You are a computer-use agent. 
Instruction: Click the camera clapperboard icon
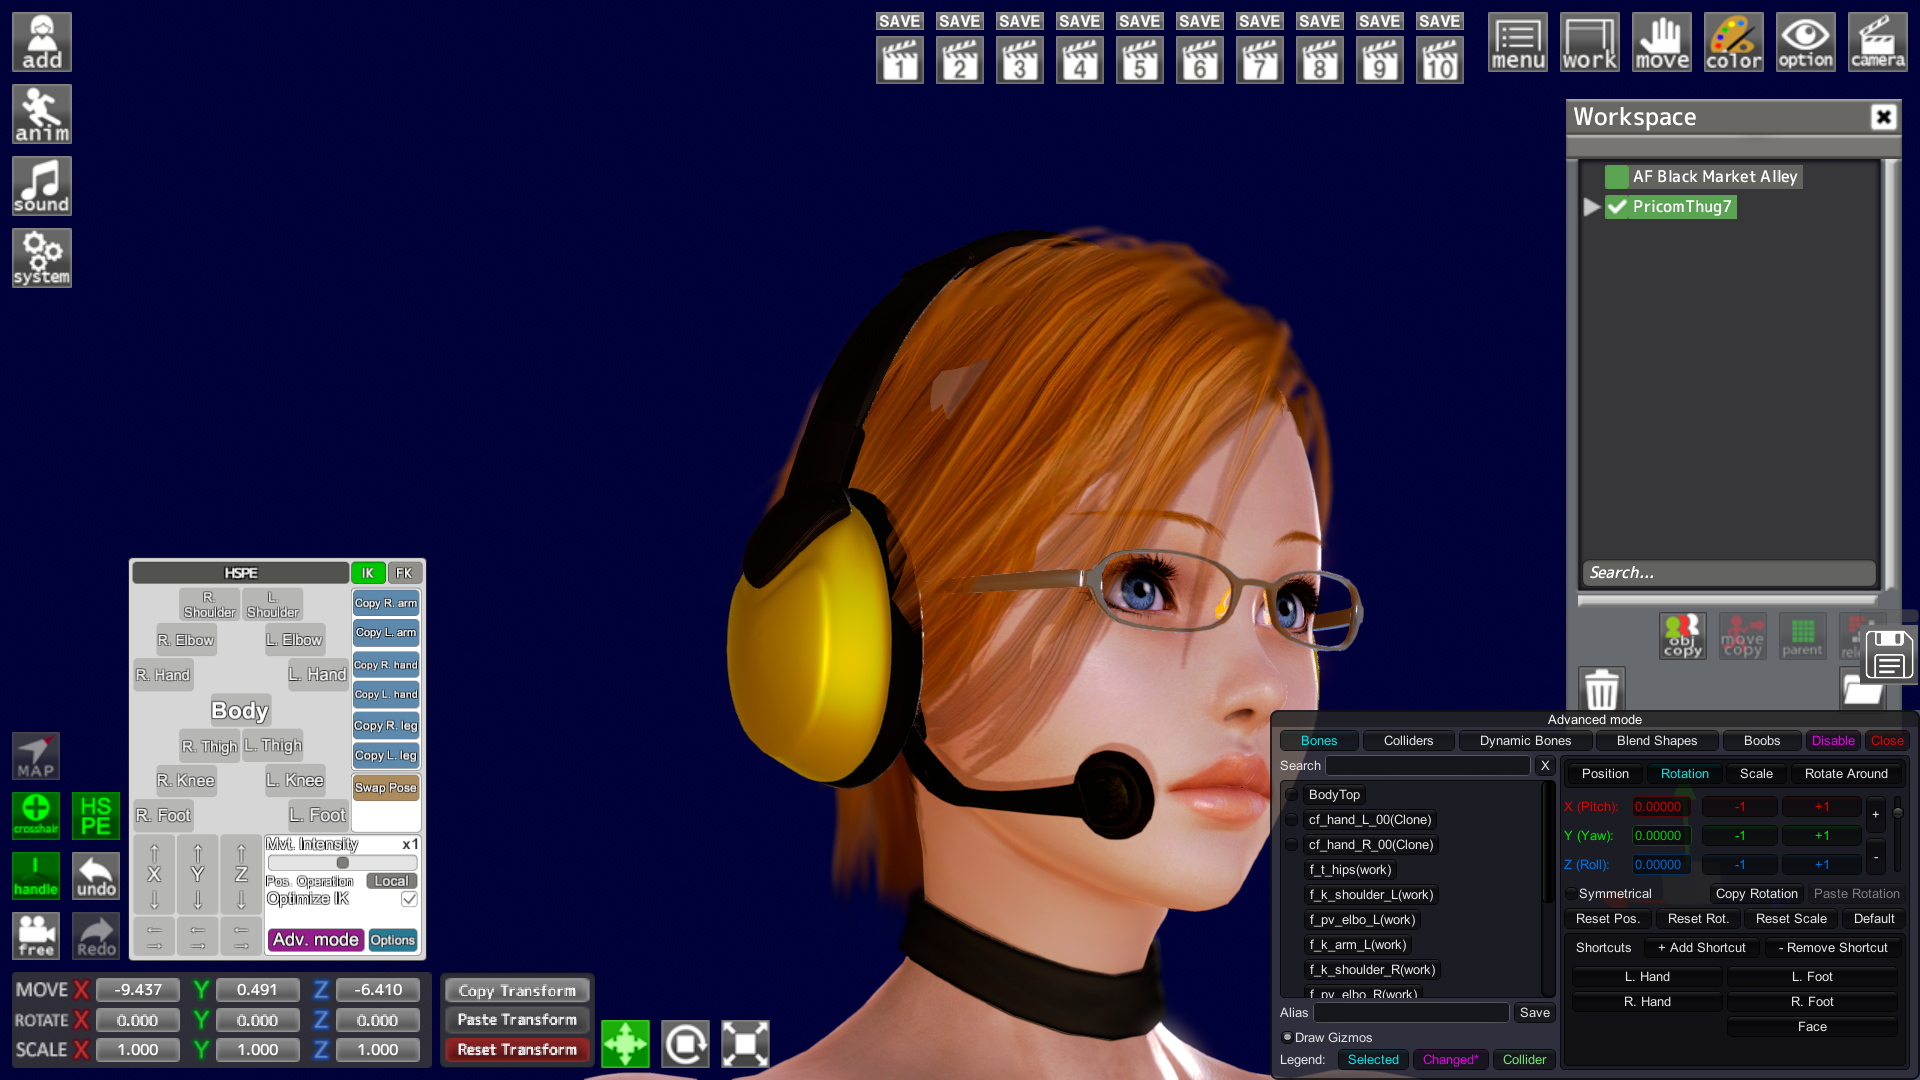[1877, 42]
